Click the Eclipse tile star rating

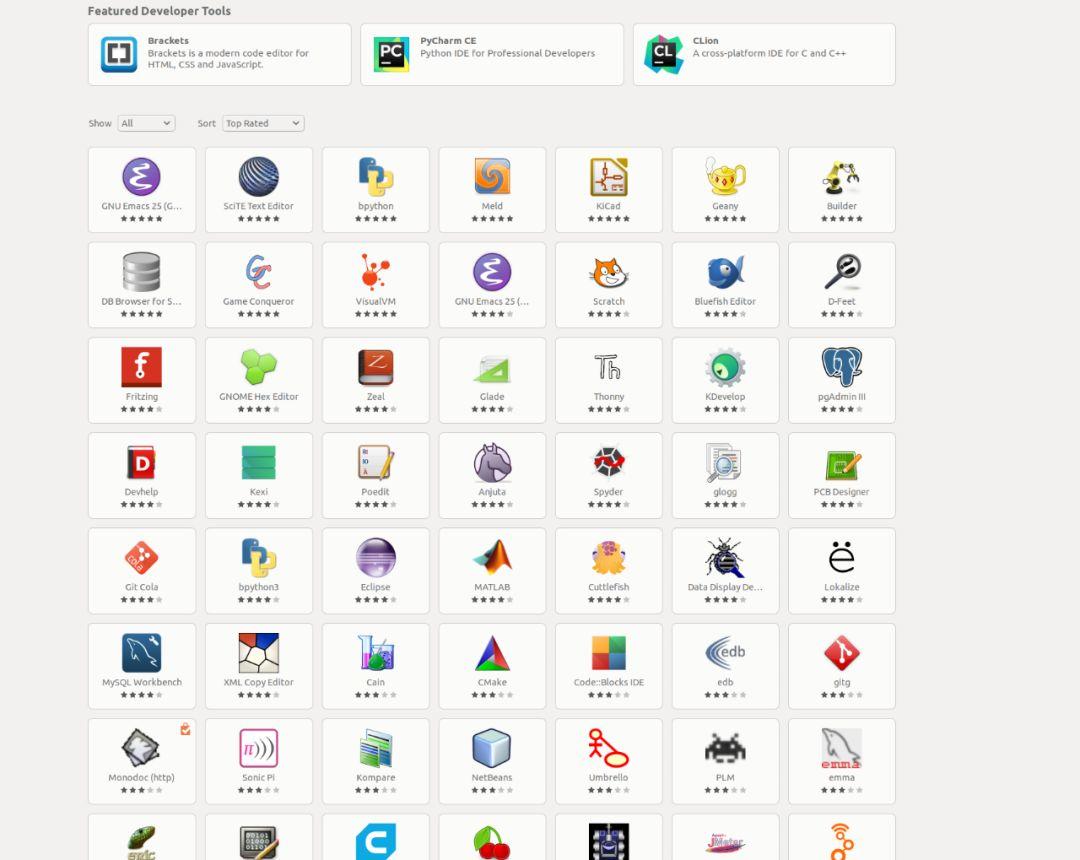coord(375,600)
